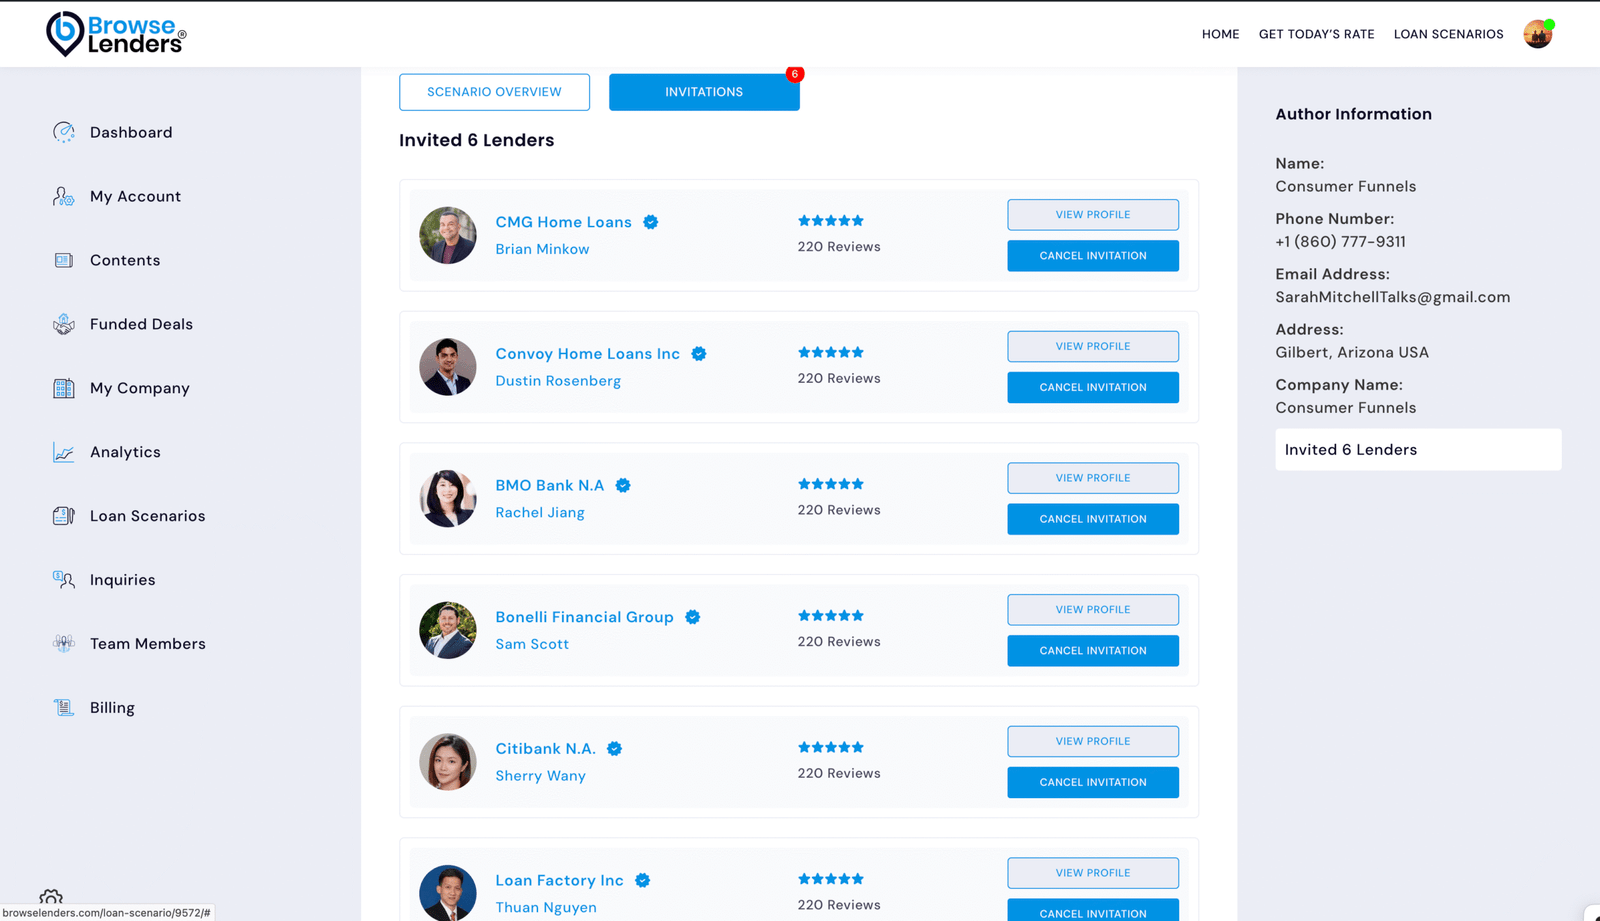Open Loan Scenarios in top navigation
1600x921 pixels.
coord(1448,34)
